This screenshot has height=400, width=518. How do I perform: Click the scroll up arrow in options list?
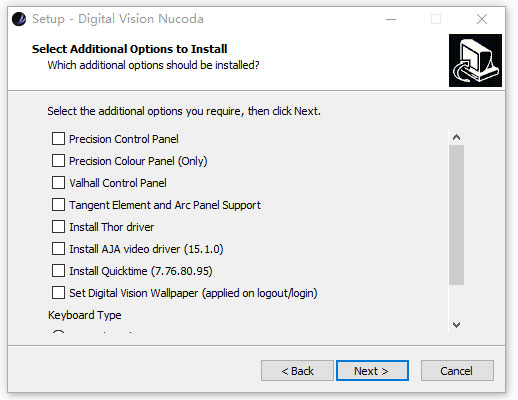(456, 137)
